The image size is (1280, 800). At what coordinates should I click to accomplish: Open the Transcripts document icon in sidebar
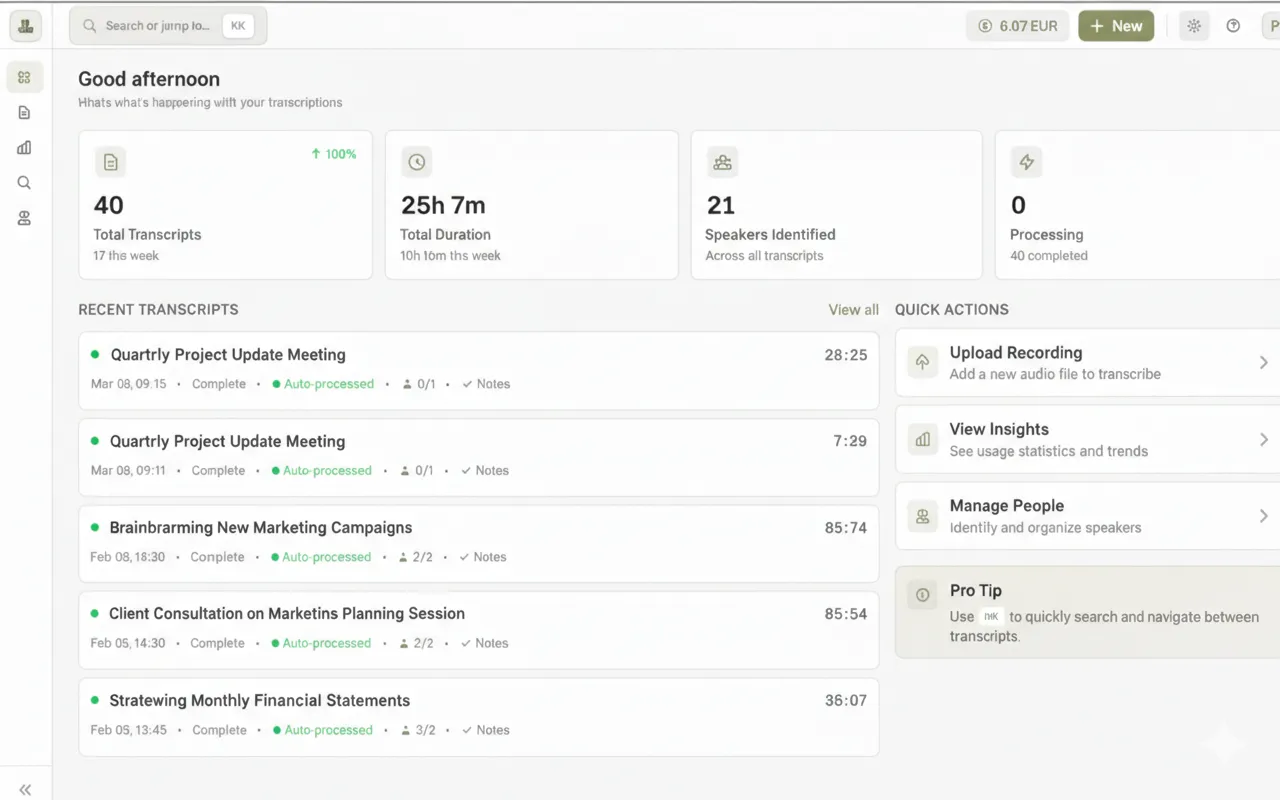click(x=25, y=112)
